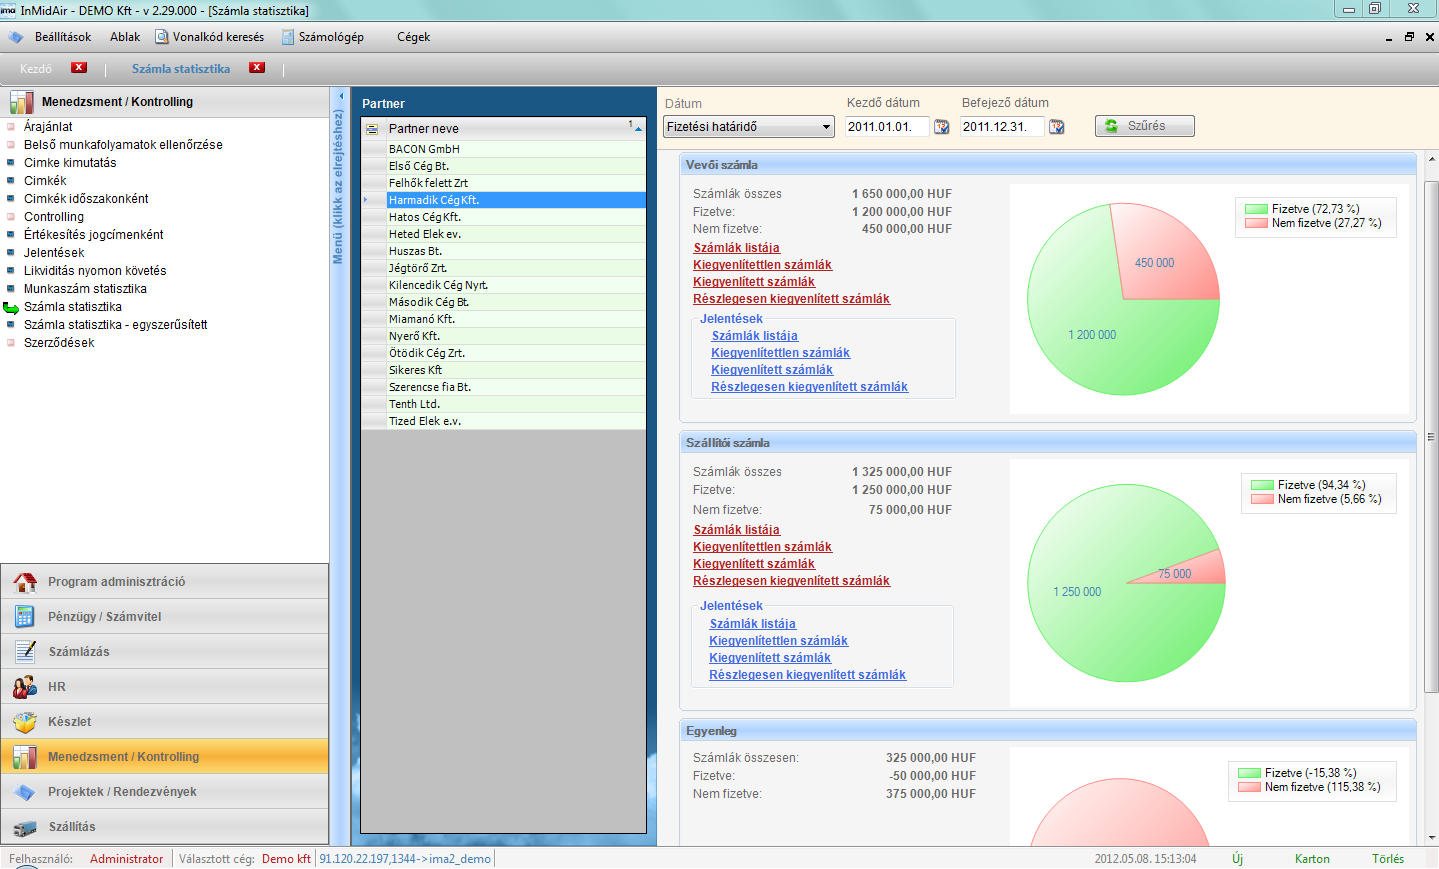Click the HR people icon

click(25, 687)
